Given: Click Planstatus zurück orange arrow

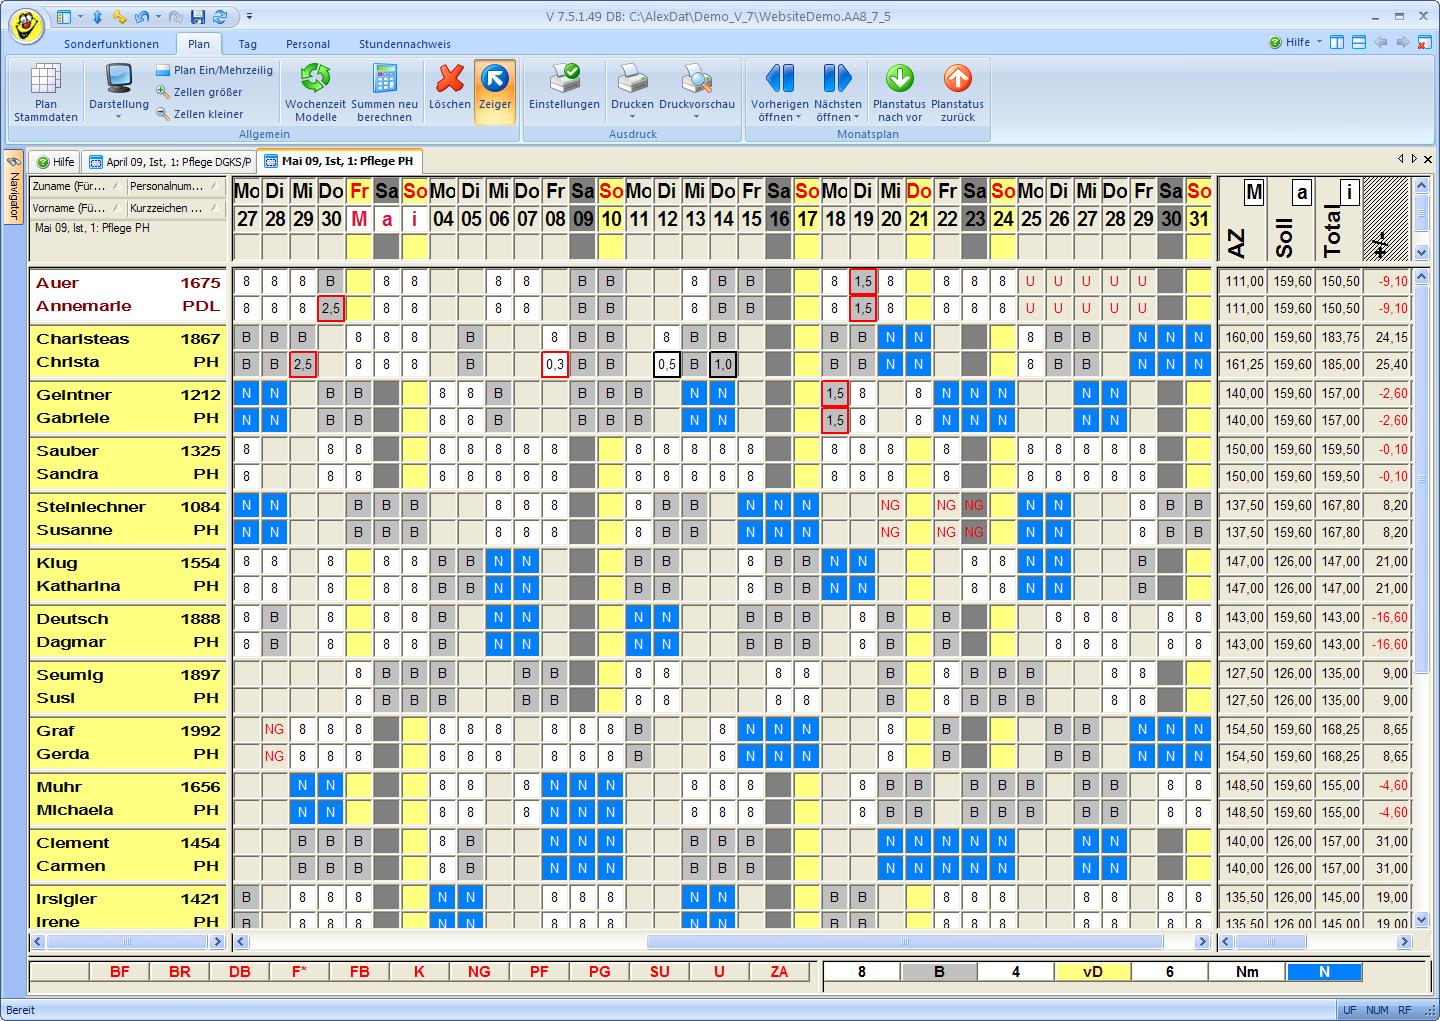Looking at the screenshot, I should [x=957, y=92].
